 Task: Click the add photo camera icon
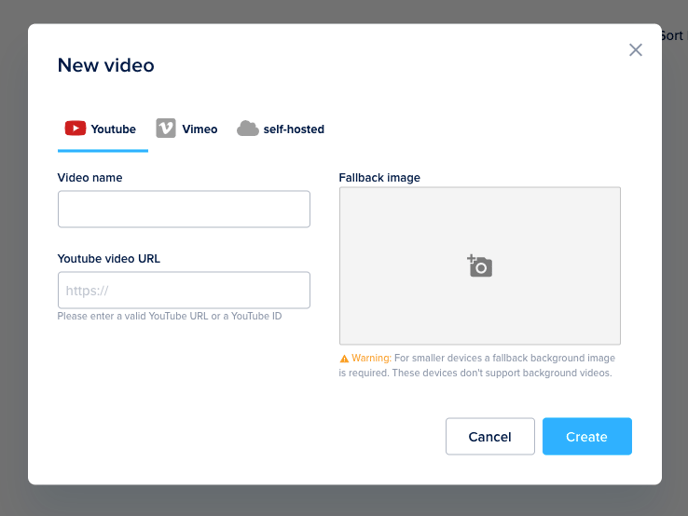(480, 266)
